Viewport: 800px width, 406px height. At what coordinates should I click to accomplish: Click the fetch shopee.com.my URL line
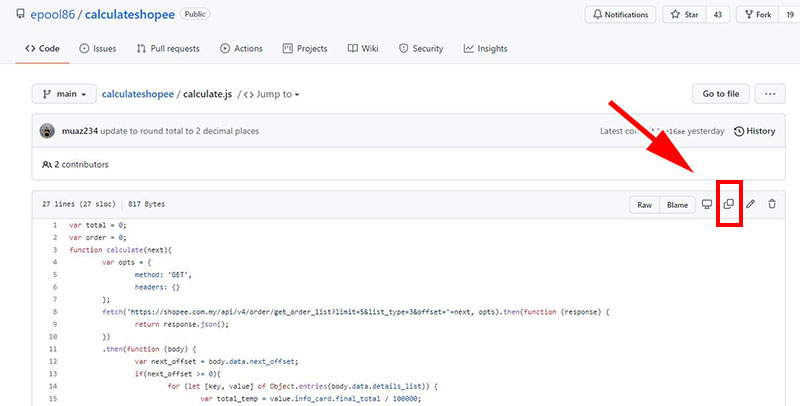point(356,312)
